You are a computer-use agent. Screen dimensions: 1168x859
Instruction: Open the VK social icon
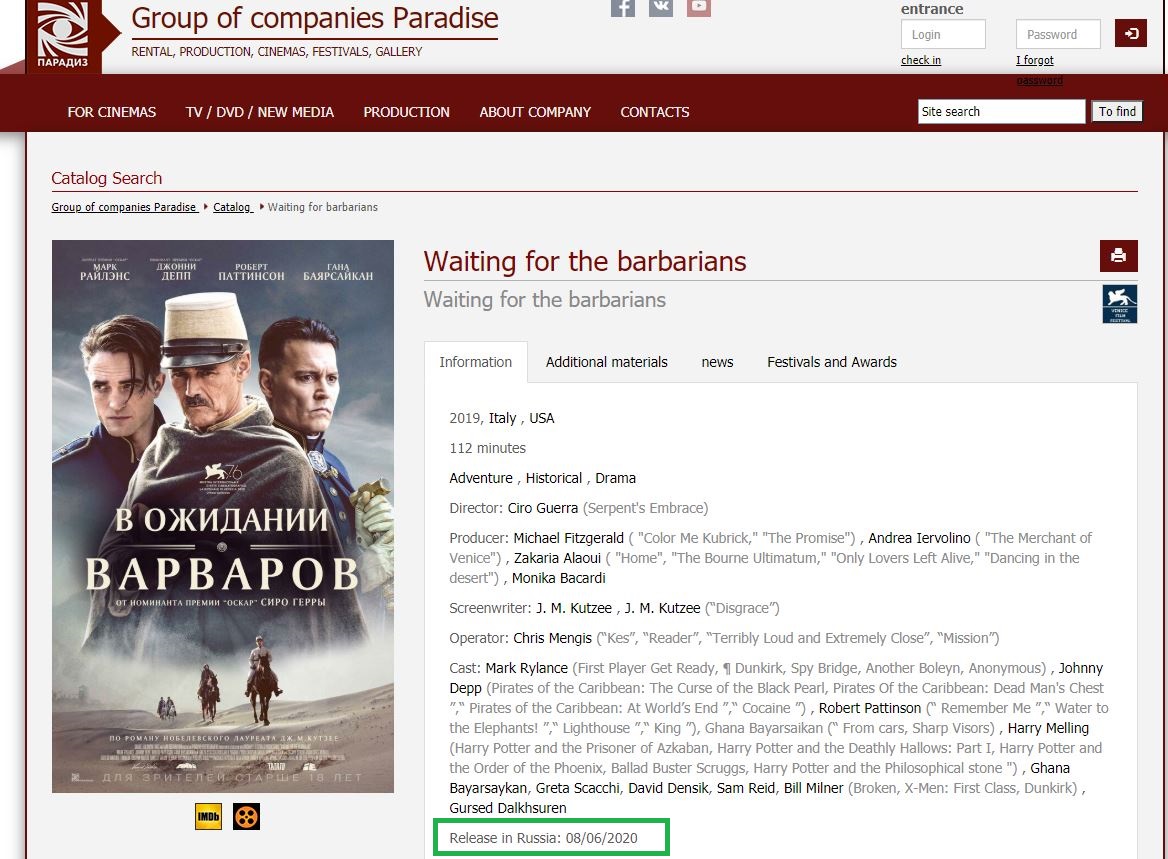[661, 7]
